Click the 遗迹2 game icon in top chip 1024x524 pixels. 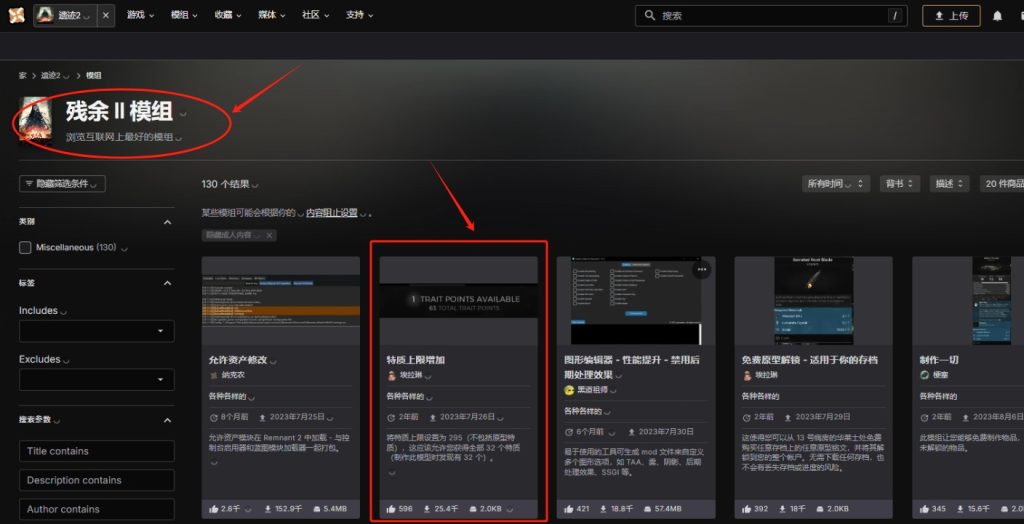point(46,15)
